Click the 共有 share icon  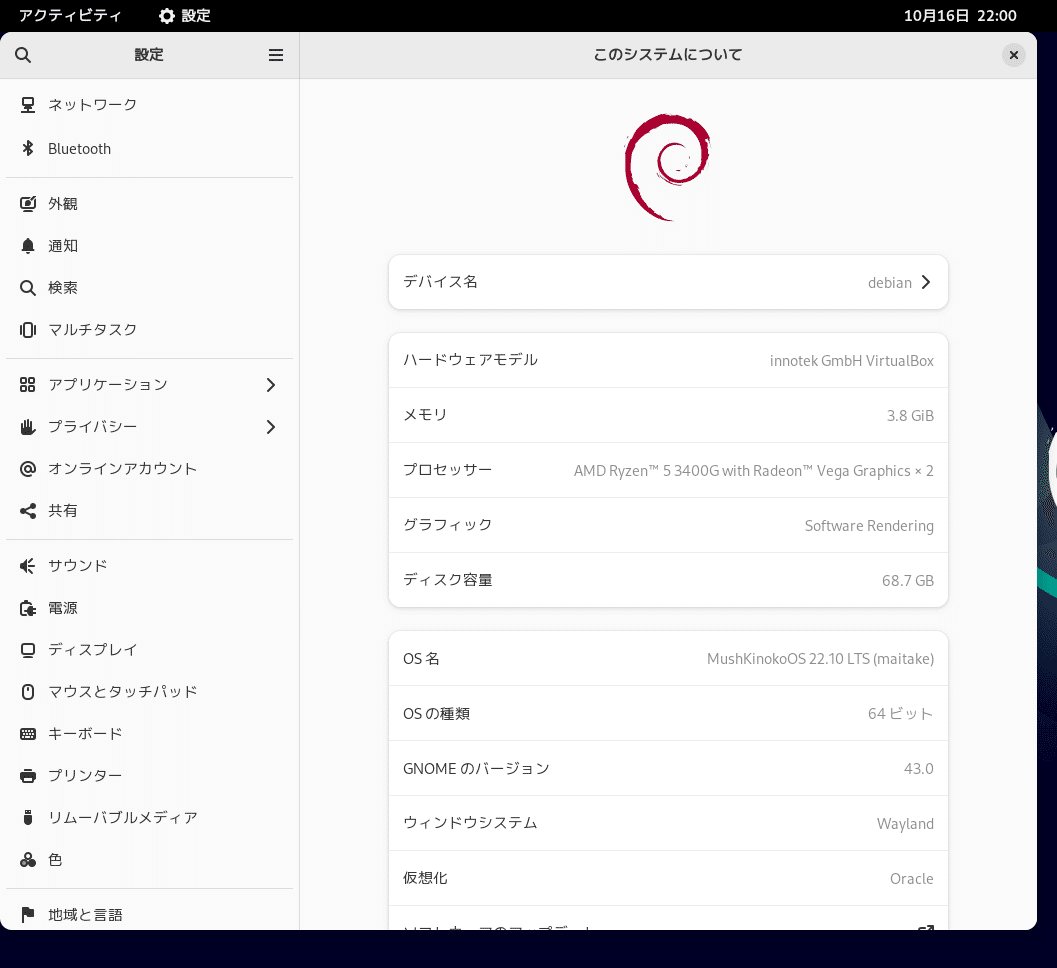click(28, 511)
